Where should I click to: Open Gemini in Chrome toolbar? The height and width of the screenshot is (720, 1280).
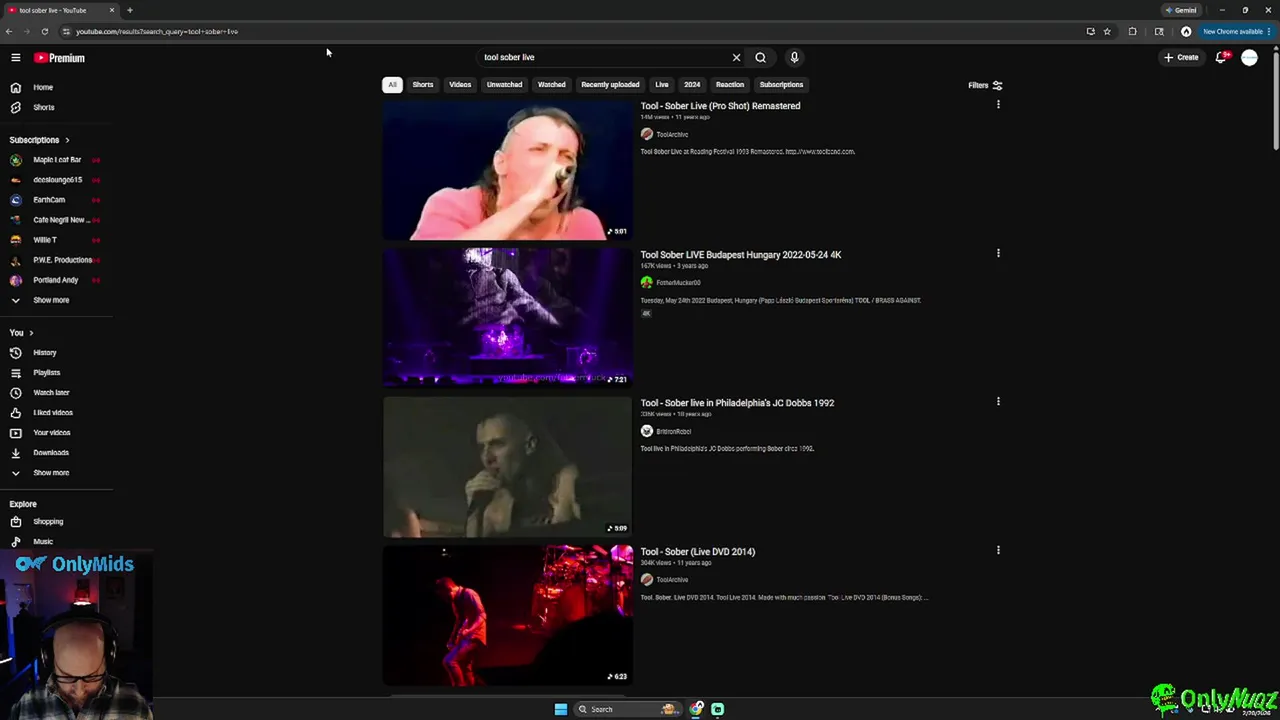click(x=1181, y=10)
